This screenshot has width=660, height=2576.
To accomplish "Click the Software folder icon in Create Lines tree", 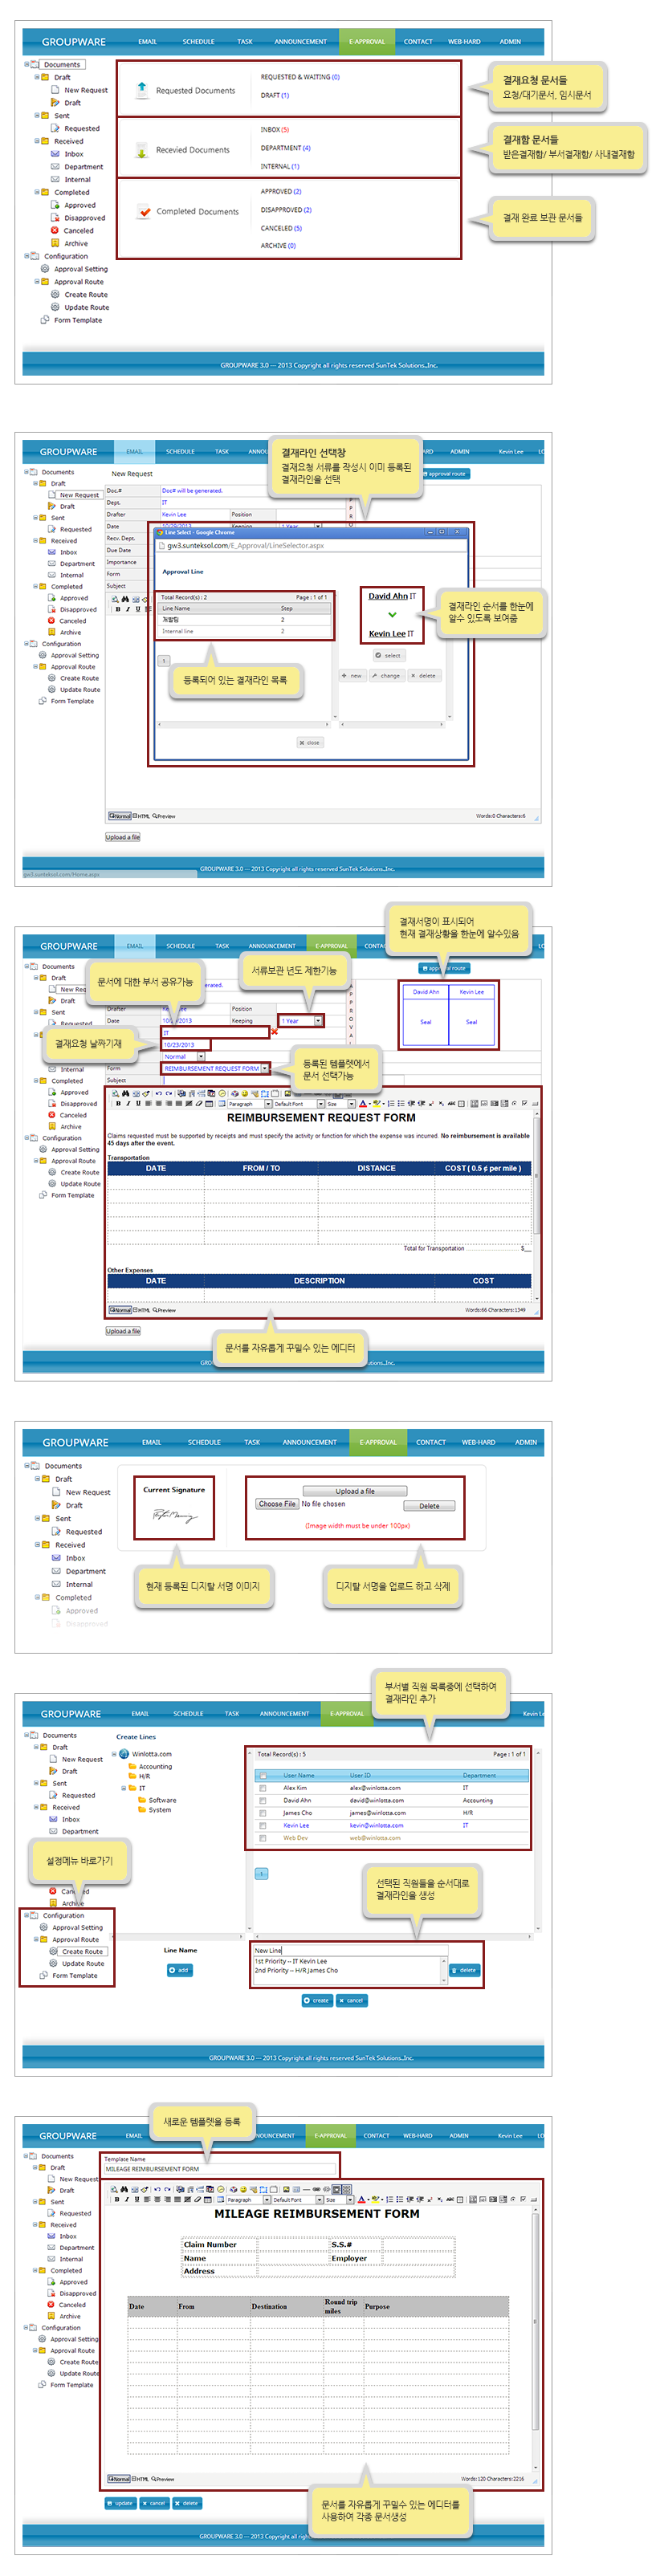I will point(142,1799).
